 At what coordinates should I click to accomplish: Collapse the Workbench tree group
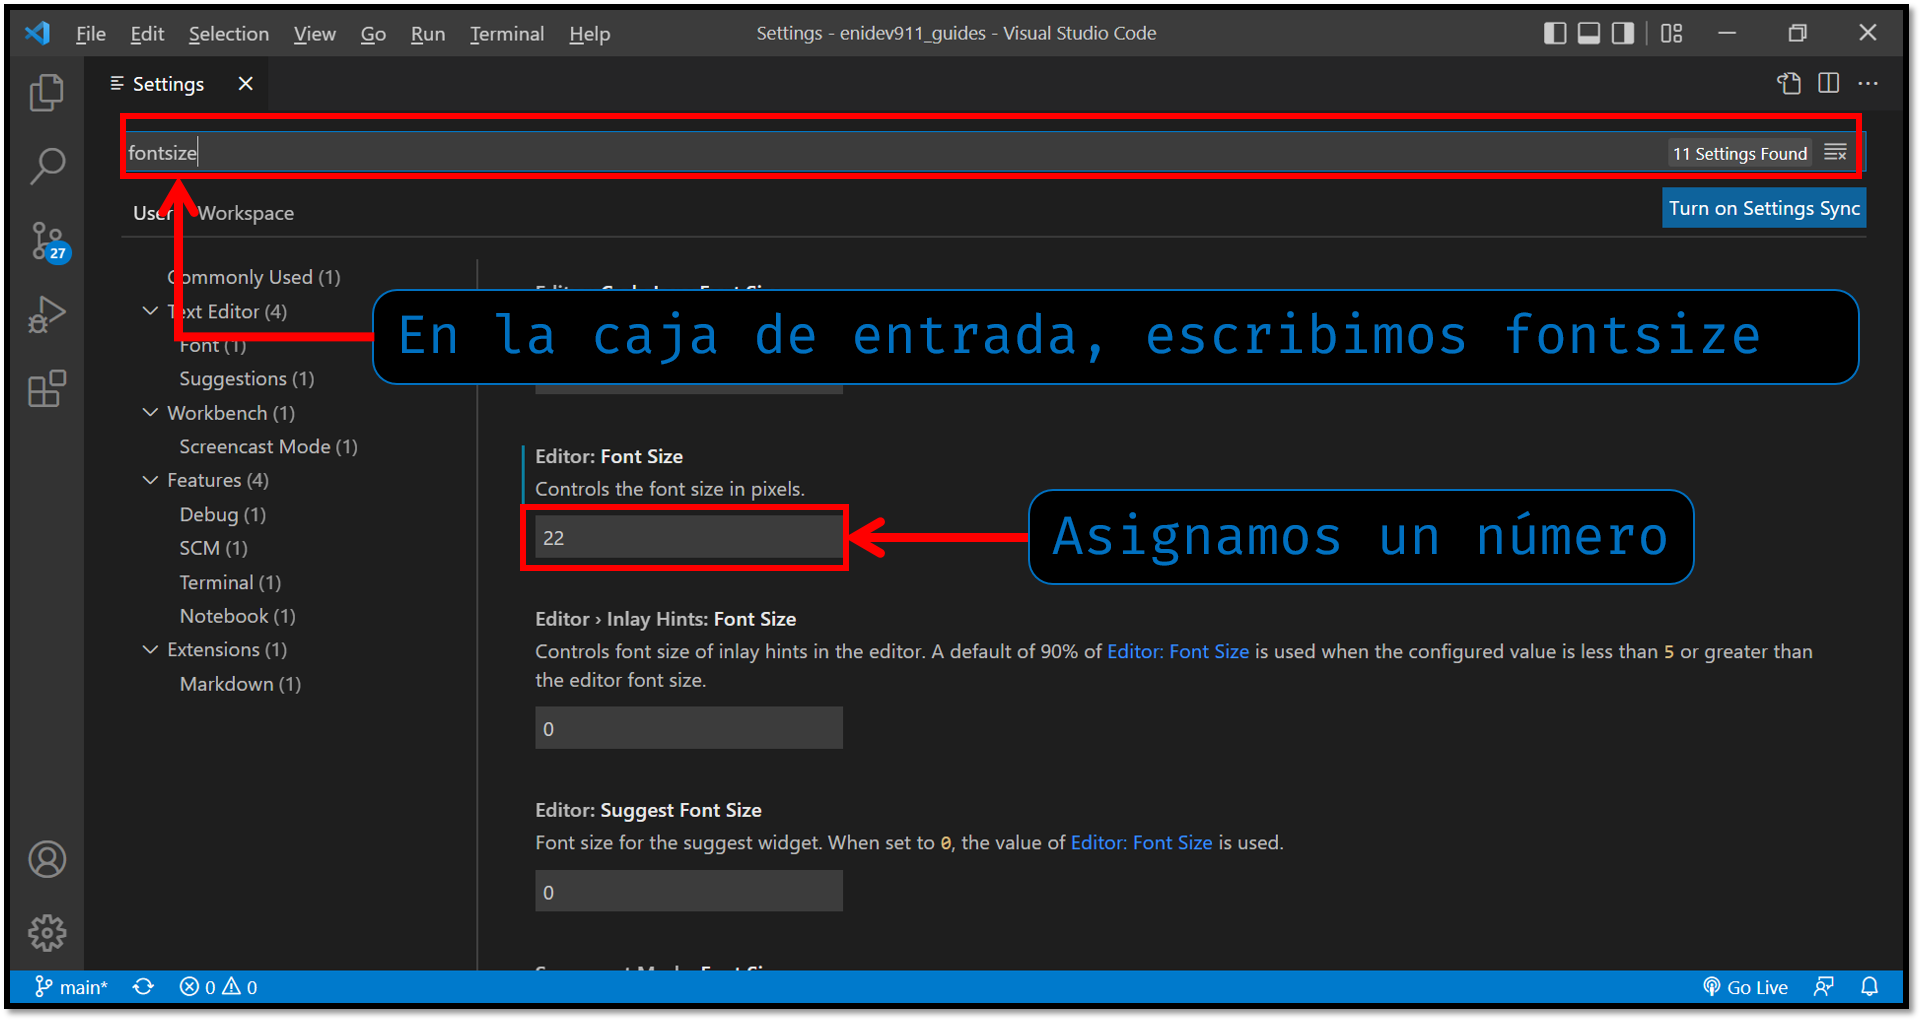tap(150, 412)
